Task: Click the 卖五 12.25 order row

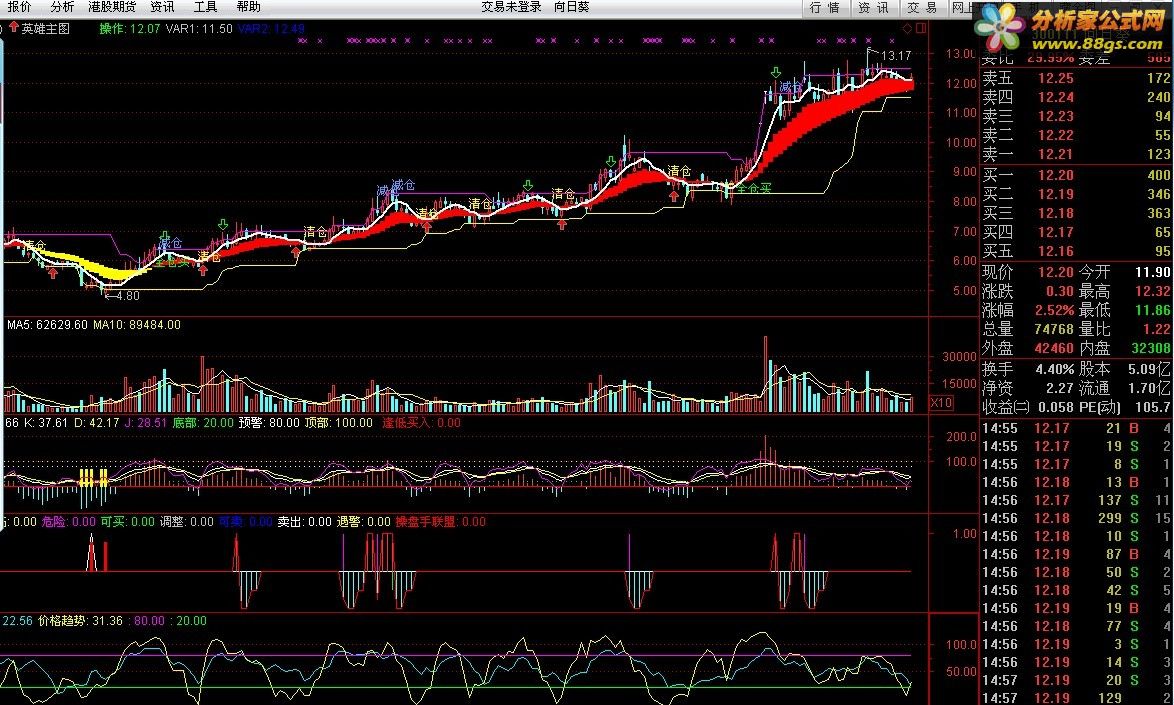Action: coord(1076,78)
